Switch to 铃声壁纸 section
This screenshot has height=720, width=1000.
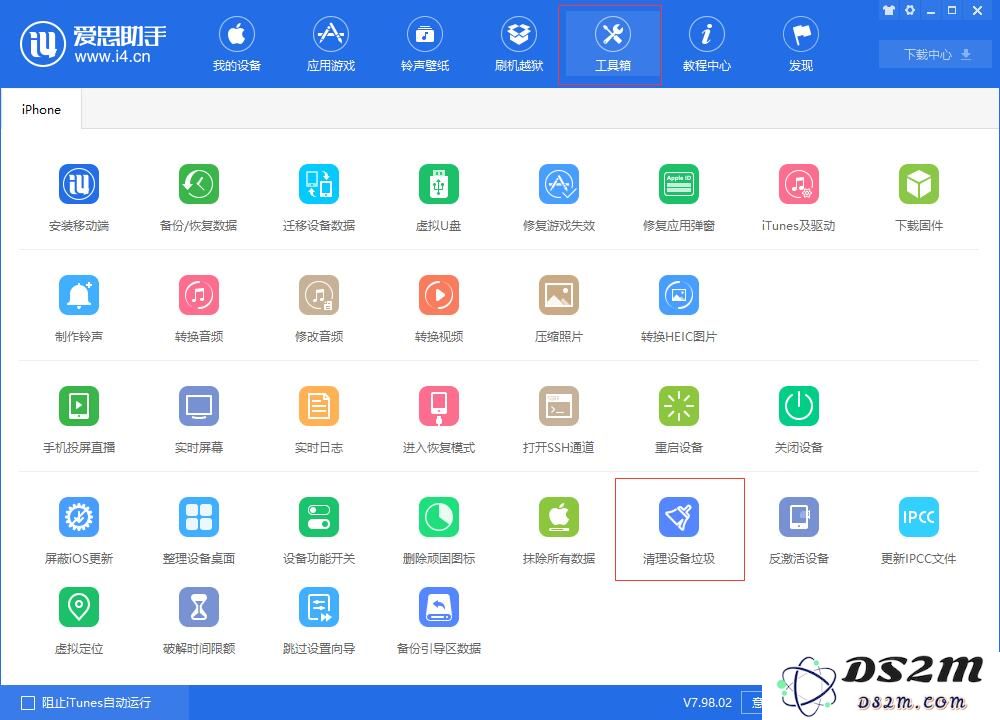pyautogui.click(x=425, y=45)
